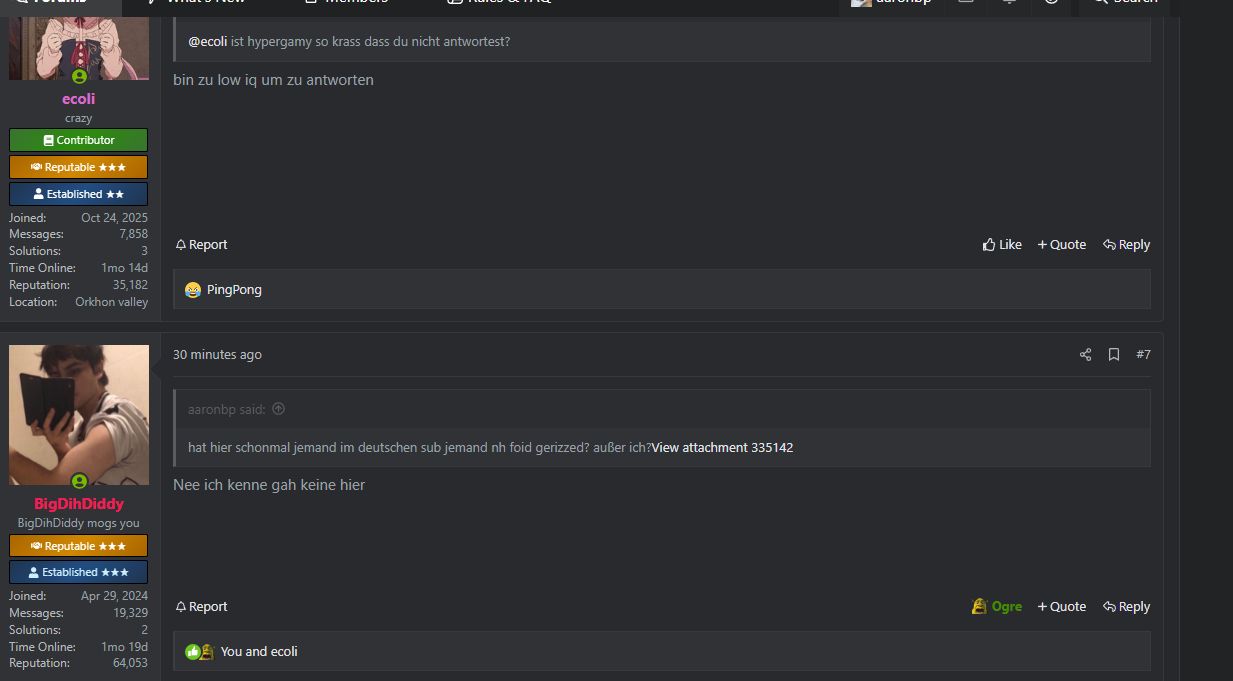This screenshot has width=1233, height=681.
Task: Reply to ecoli's post
Action: 1126,245
